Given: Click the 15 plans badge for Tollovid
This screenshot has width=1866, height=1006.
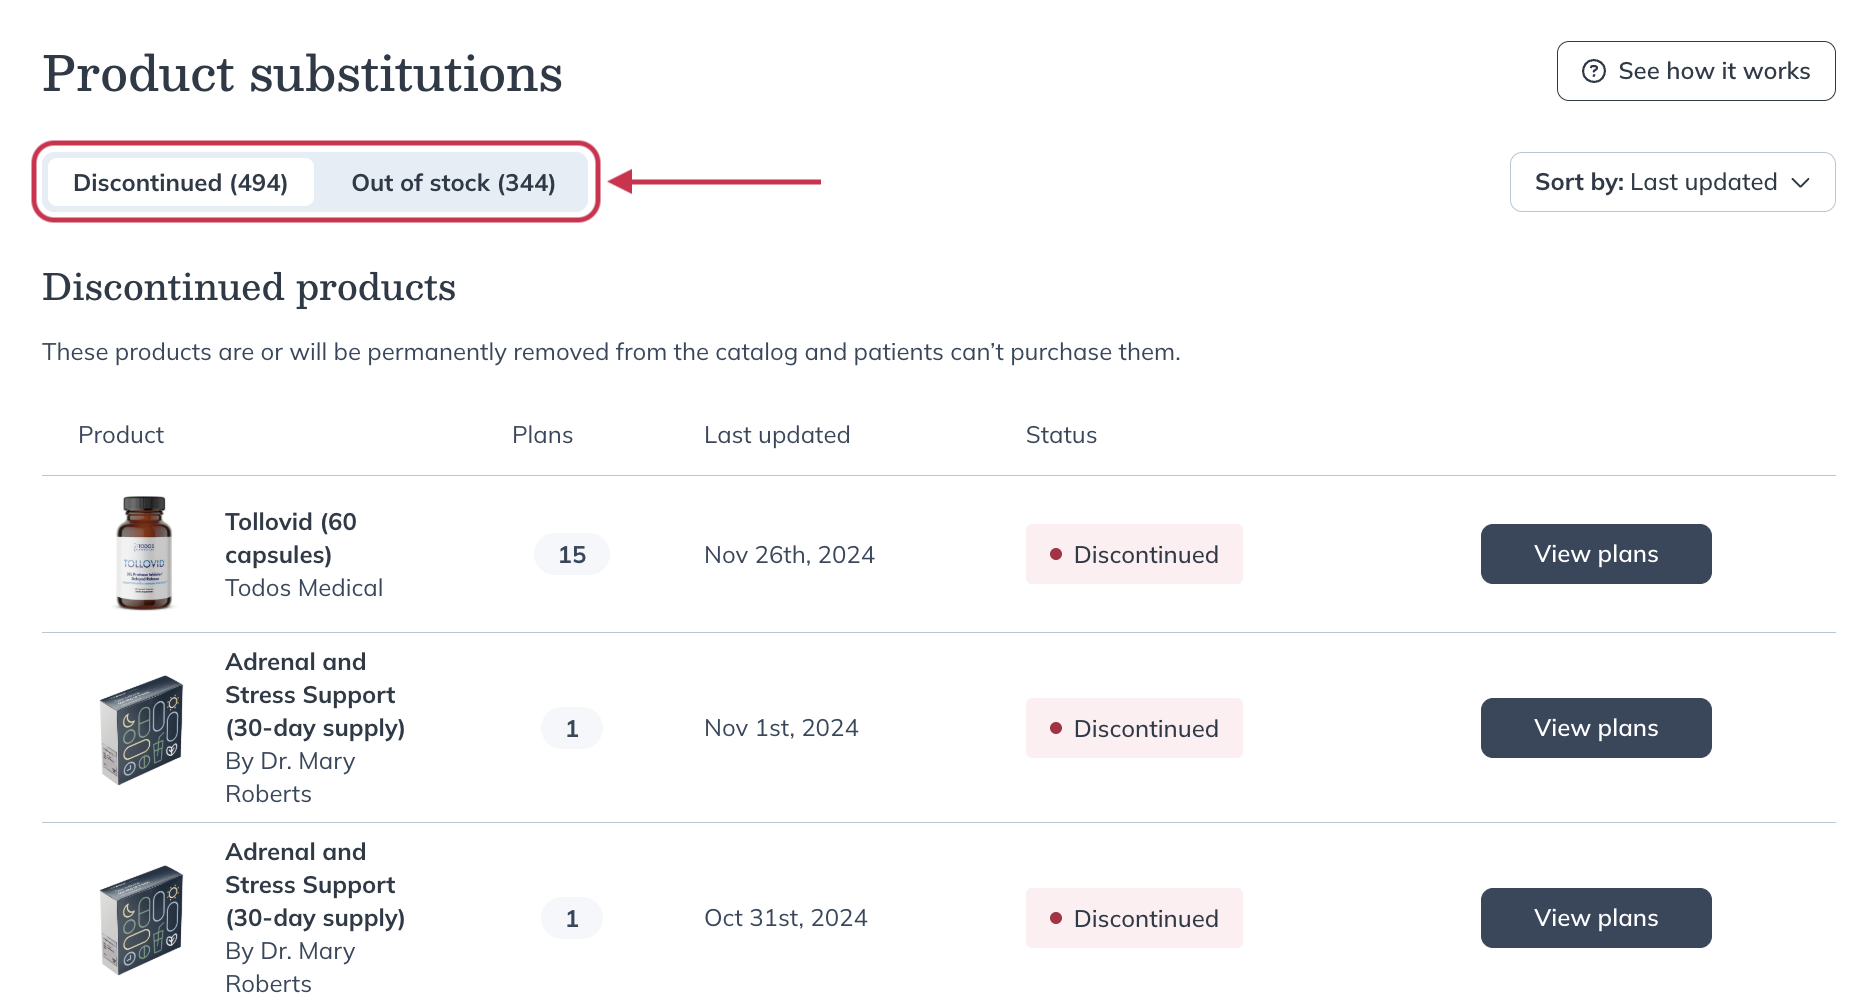Looking at the screenshot, I should point(571,553).
